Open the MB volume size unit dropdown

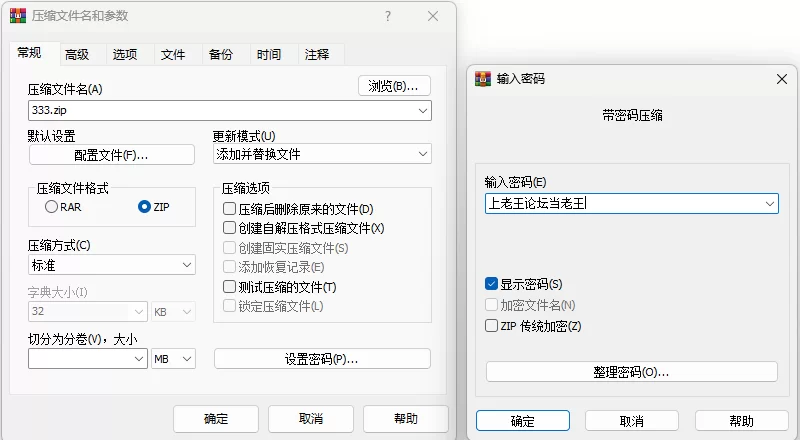[x=173, y=359]
